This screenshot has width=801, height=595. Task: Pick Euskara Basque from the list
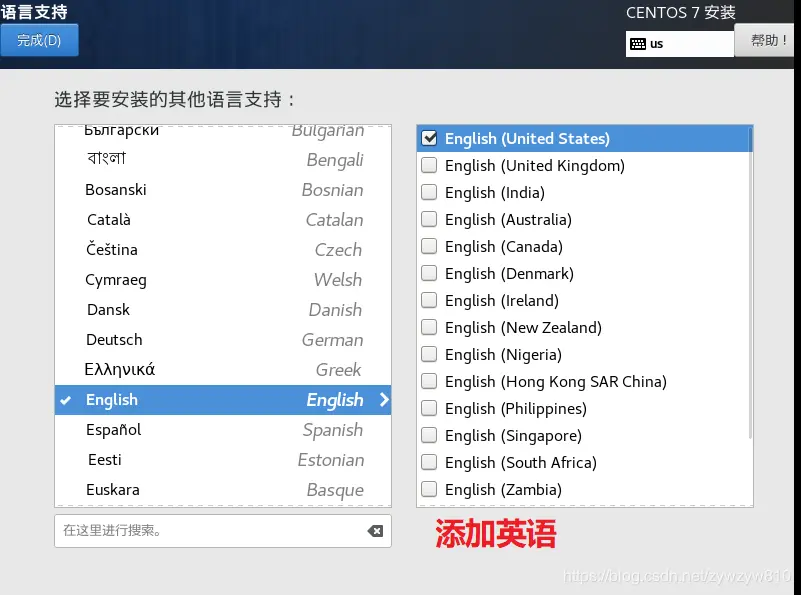[223, 490]
